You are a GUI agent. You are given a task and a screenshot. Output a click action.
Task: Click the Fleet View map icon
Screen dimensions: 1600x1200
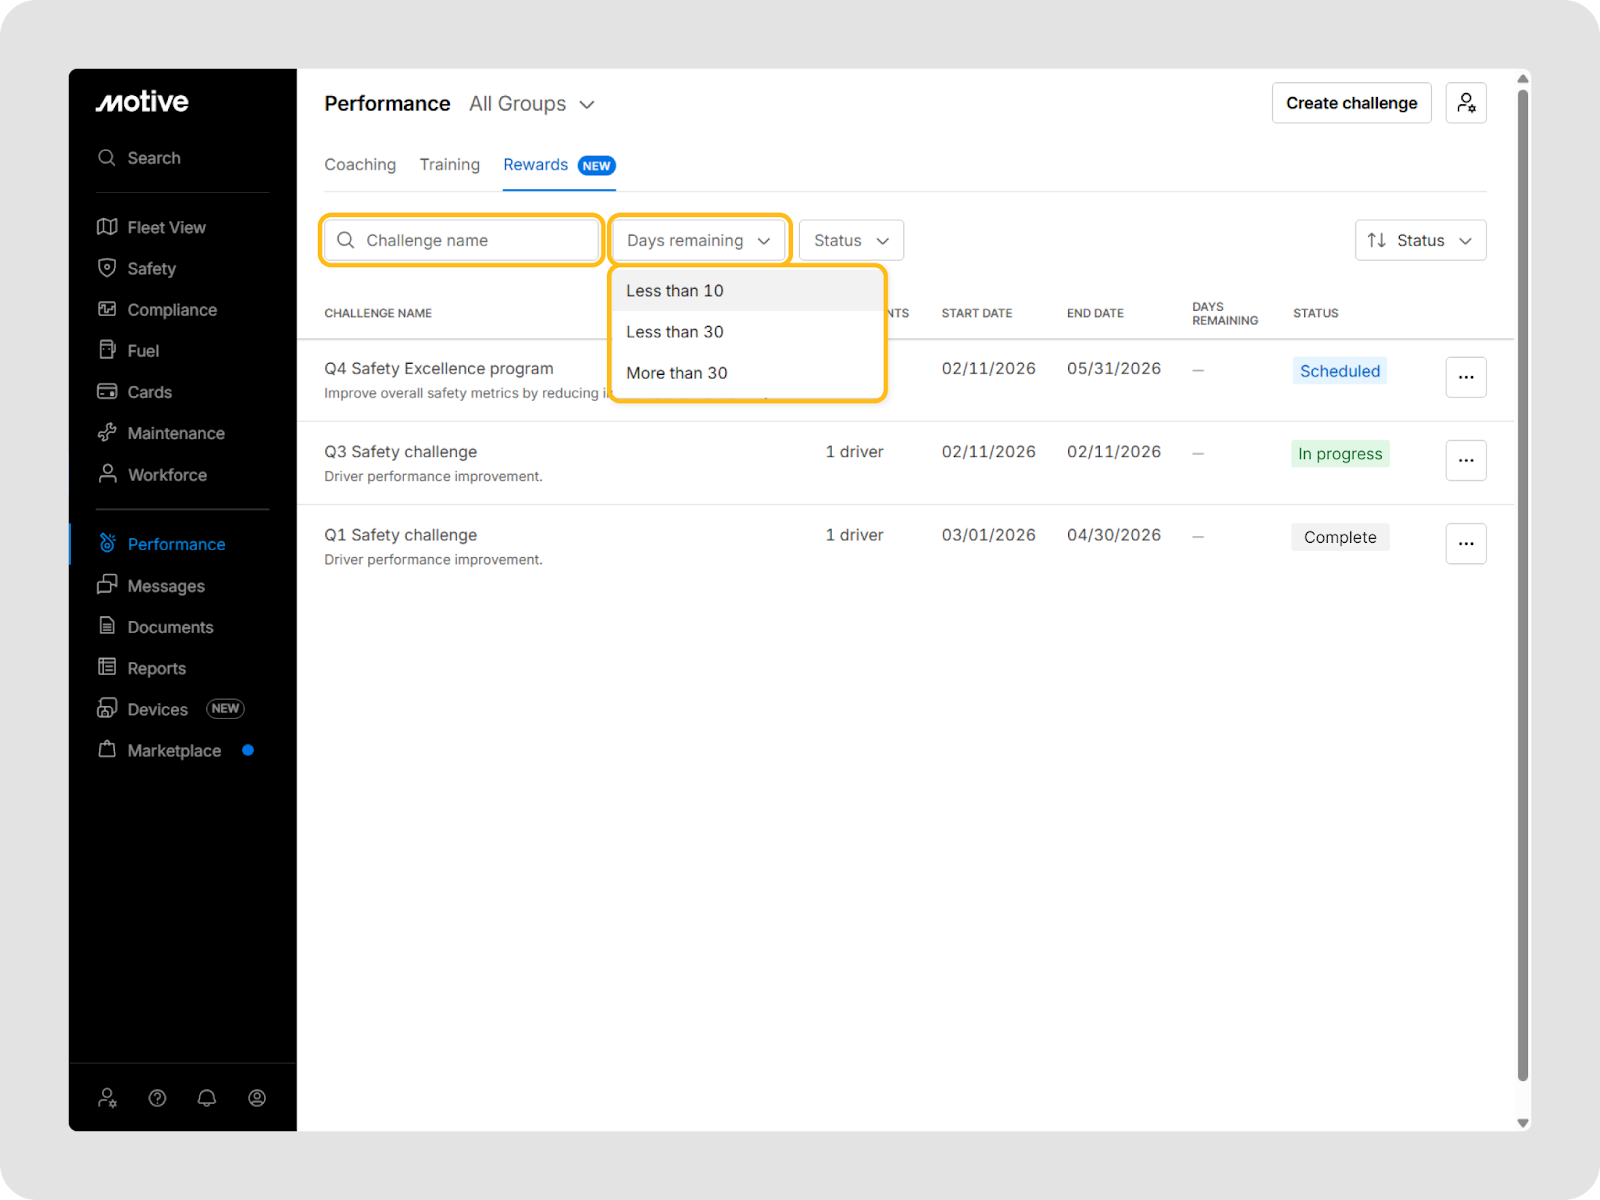point(107,227)
